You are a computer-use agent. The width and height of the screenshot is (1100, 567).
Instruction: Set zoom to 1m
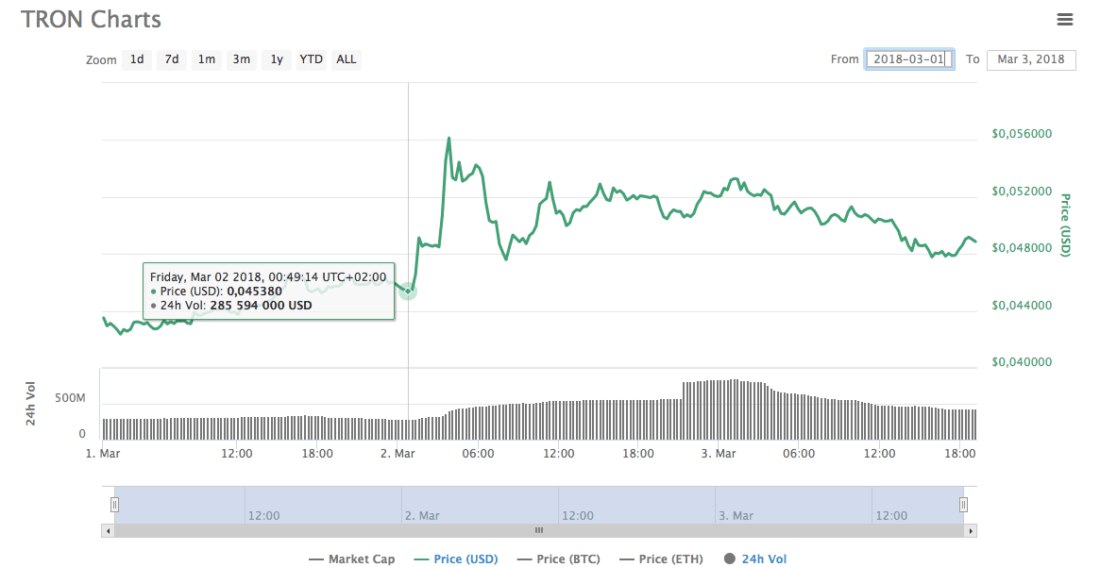pos(206,60)
